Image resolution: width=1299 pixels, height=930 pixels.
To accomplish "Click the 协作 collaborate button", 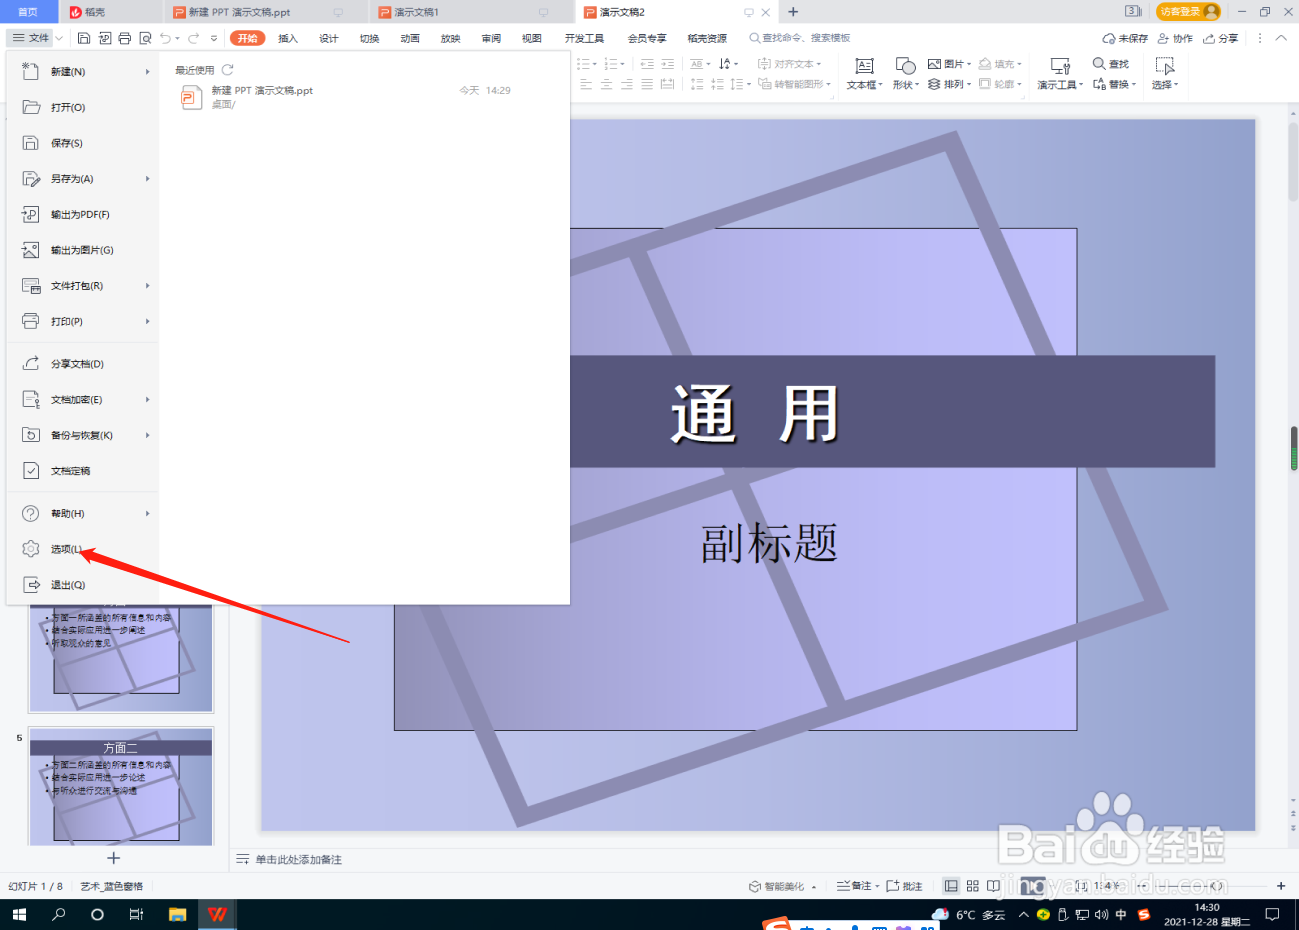I will point(1175,38).
